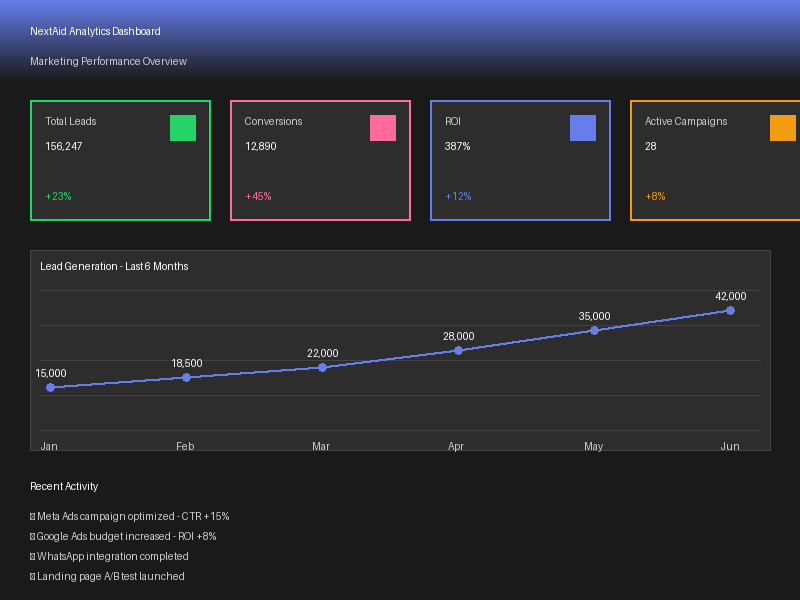
Task: Select the +12% ROI growth label
Action: tap(459, 196)
